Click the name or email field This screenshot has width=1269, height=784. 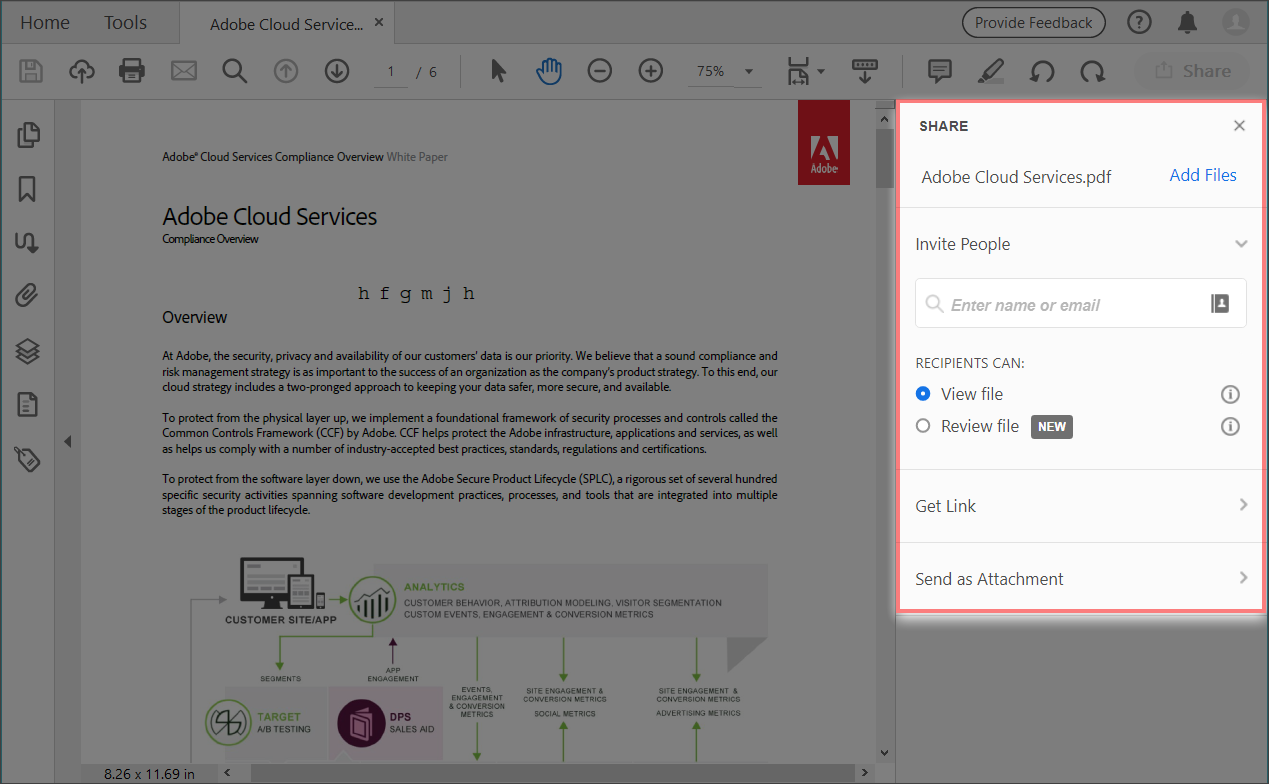pyautogui.click(x=1081, y=303)
